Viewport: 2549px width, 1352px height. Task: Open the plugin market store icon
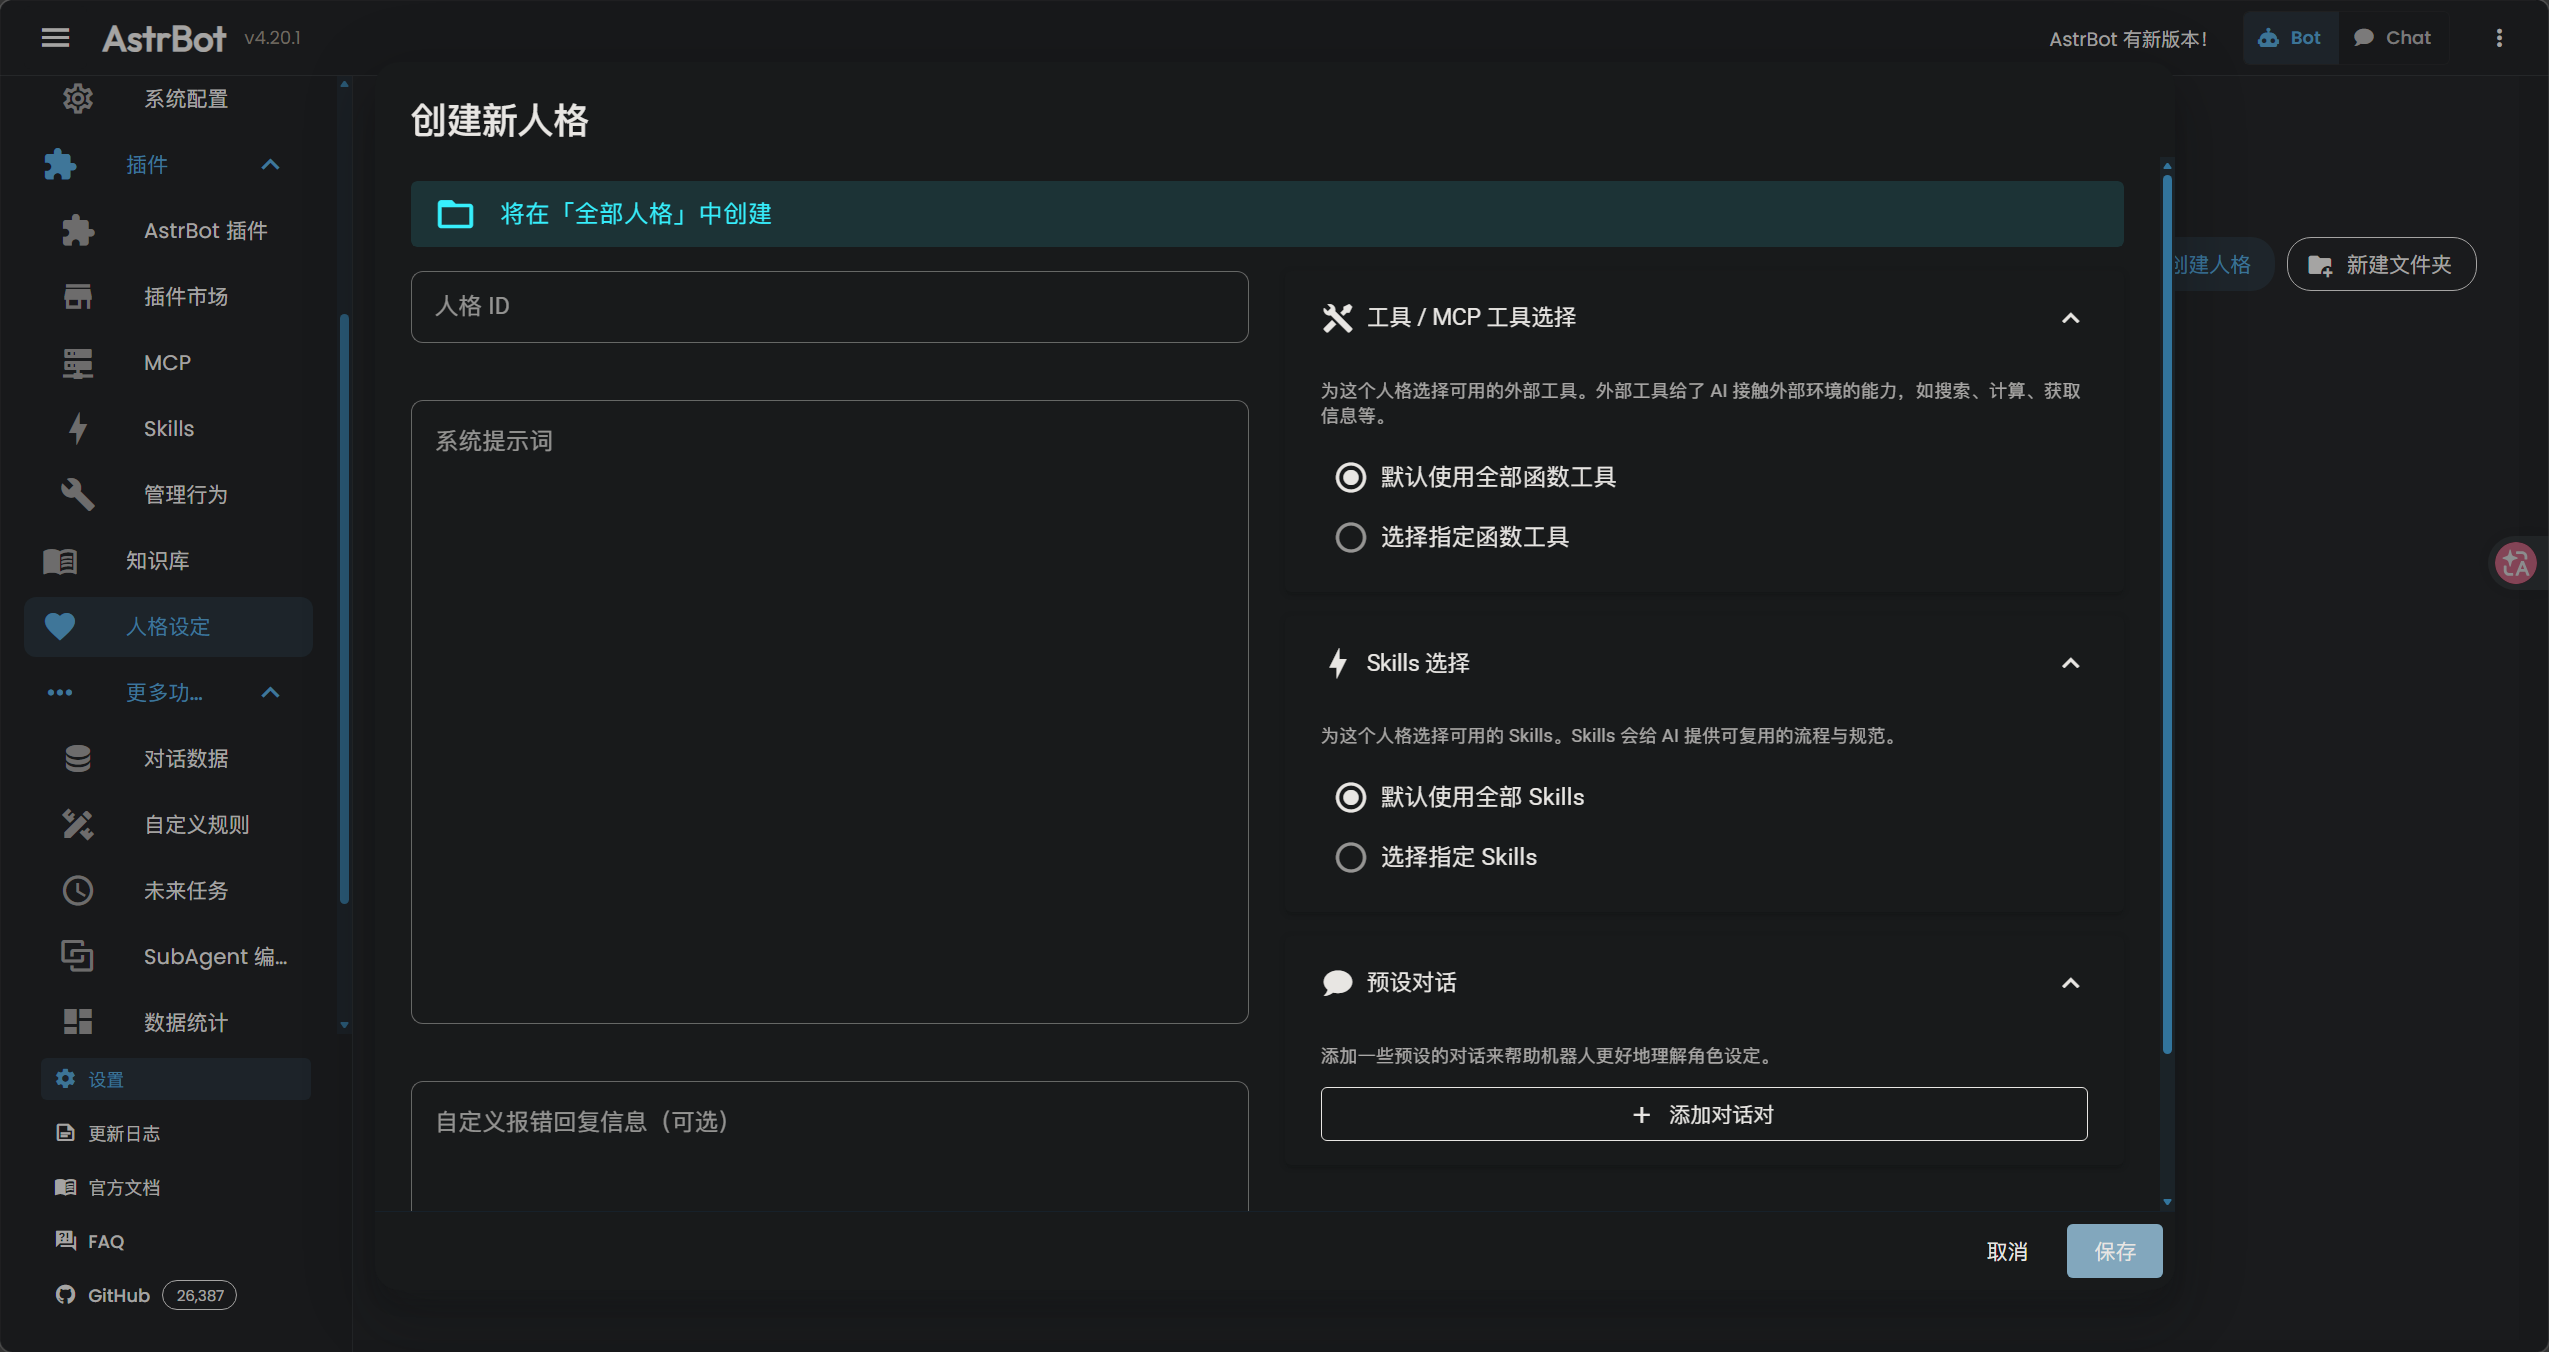click(78, 297)
